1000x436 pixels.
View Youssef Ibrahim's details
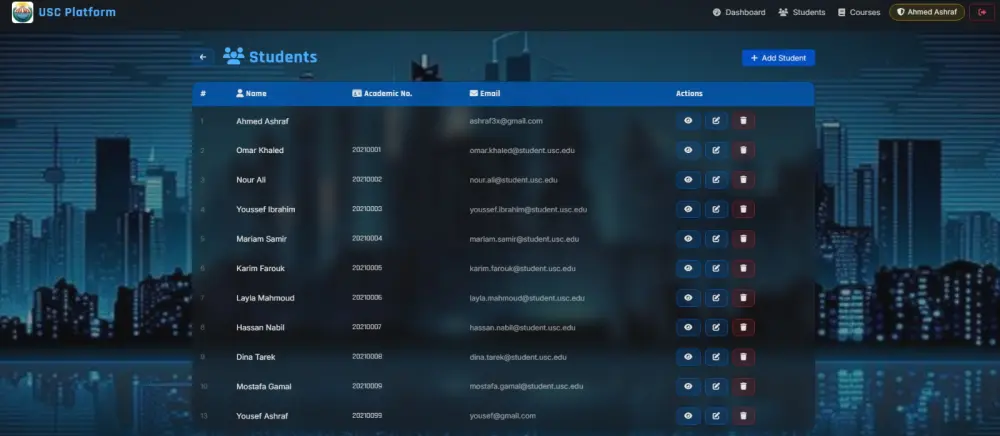tap(688, 209)
